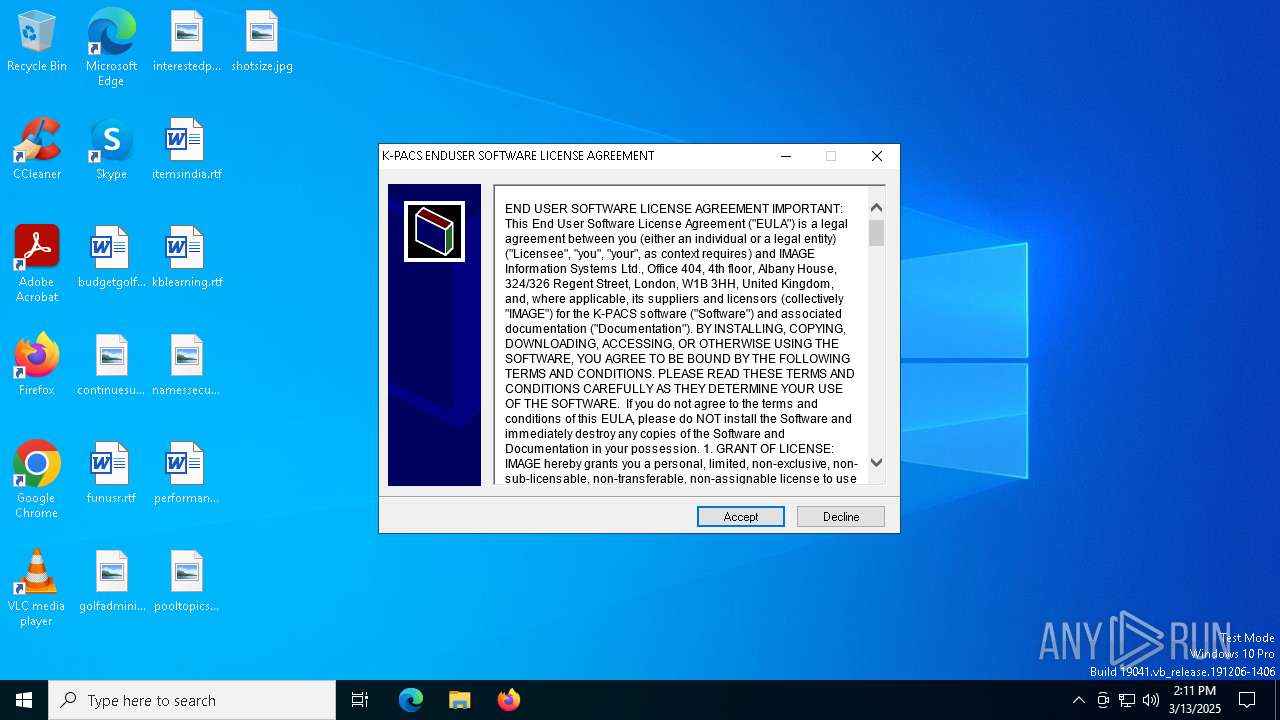Select the shotsize.jpg file icon
Screen dimensions: 1280x720
click(262, 42)
